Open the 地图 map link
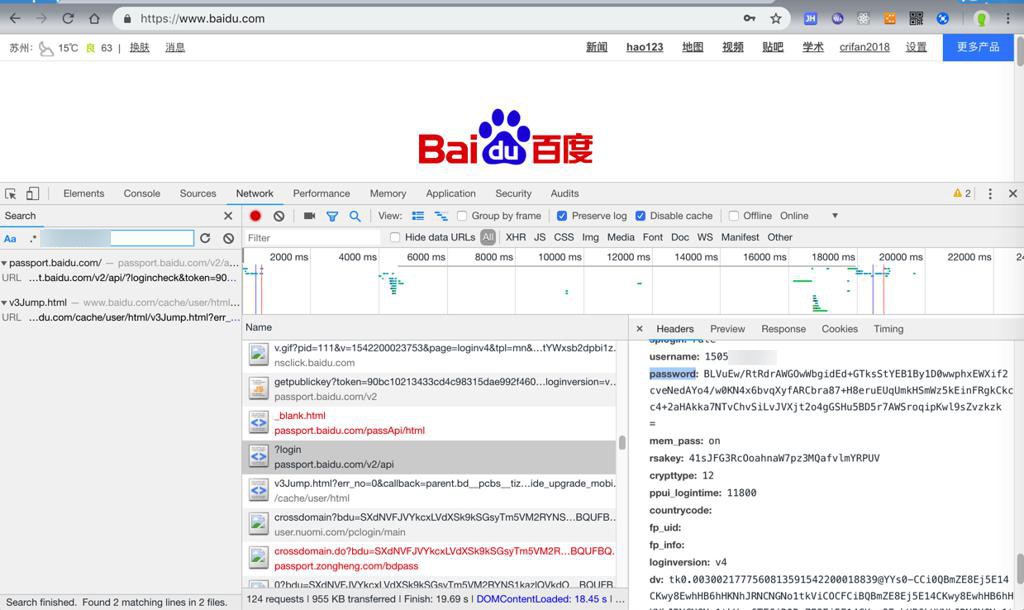 692,47
